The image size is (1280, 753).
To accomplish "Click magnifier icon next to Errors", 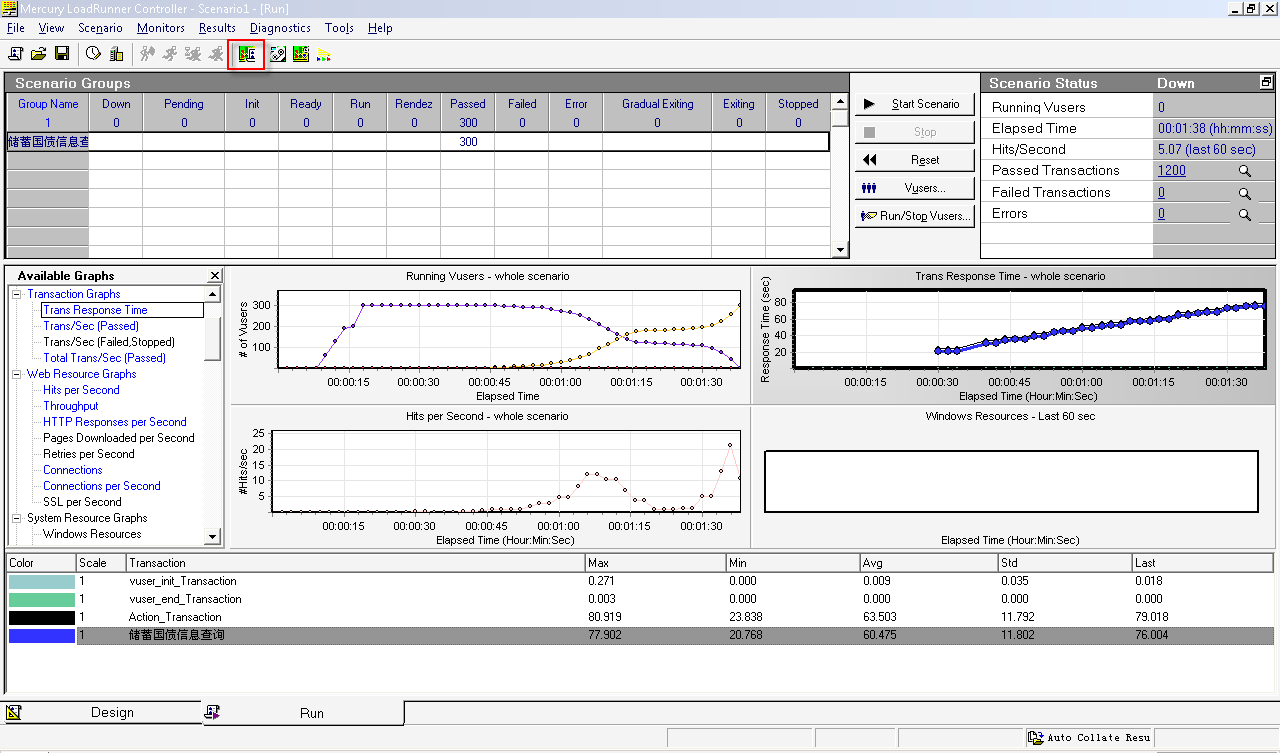I will [1245, 214].
